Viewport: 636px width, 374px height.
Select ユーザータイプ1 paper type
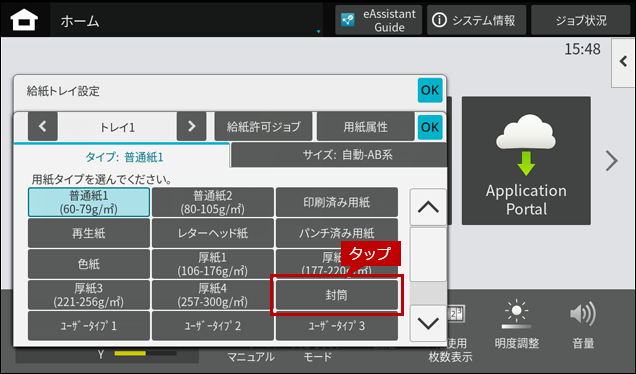pyautogui.click(x=89, y=326)
